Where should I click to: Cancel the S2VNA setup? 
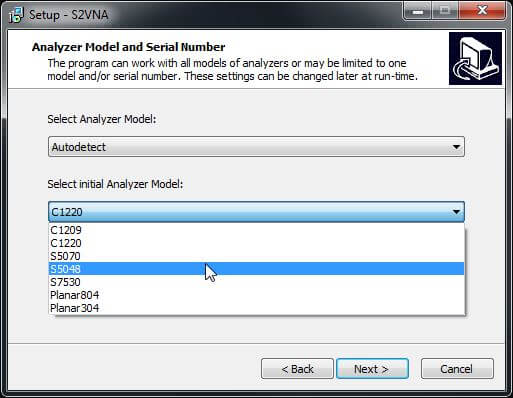point(457,369)
